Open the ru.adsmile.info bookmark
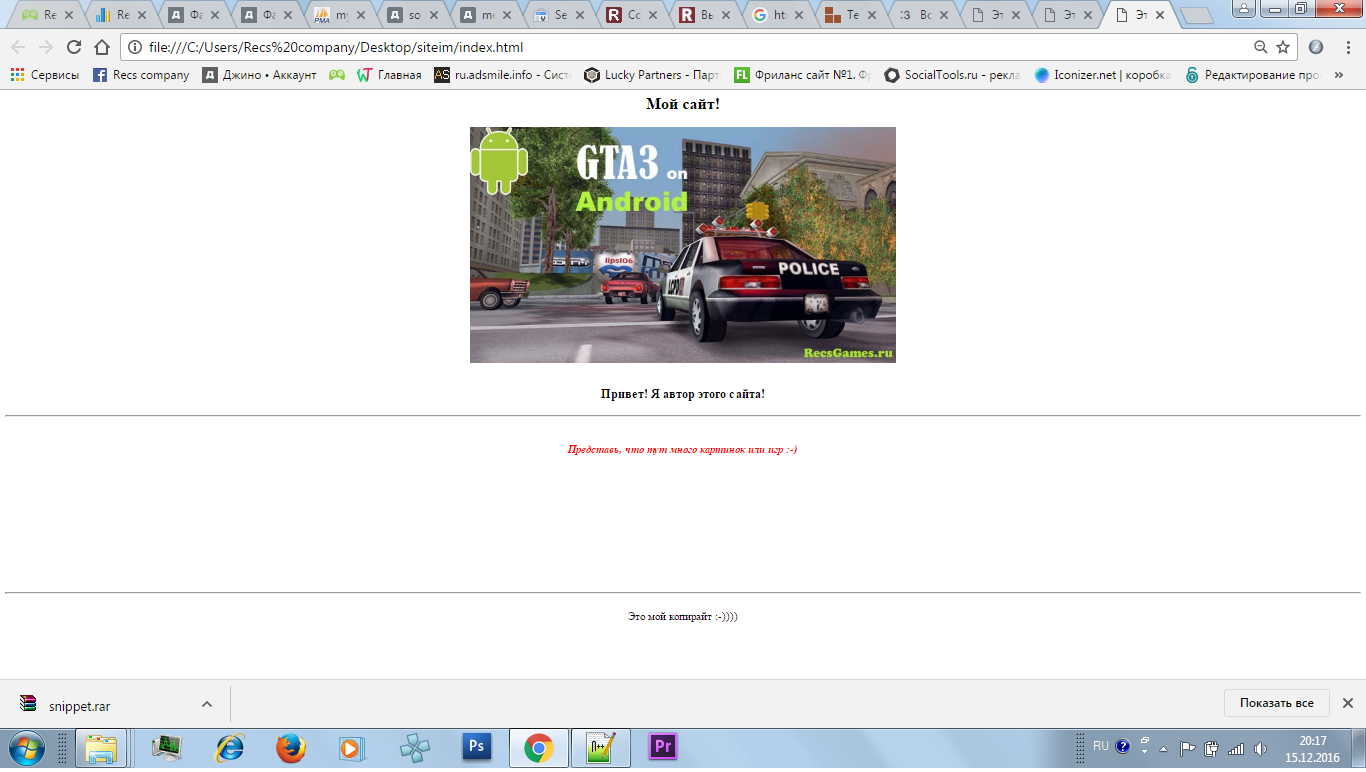 point(503,75)
